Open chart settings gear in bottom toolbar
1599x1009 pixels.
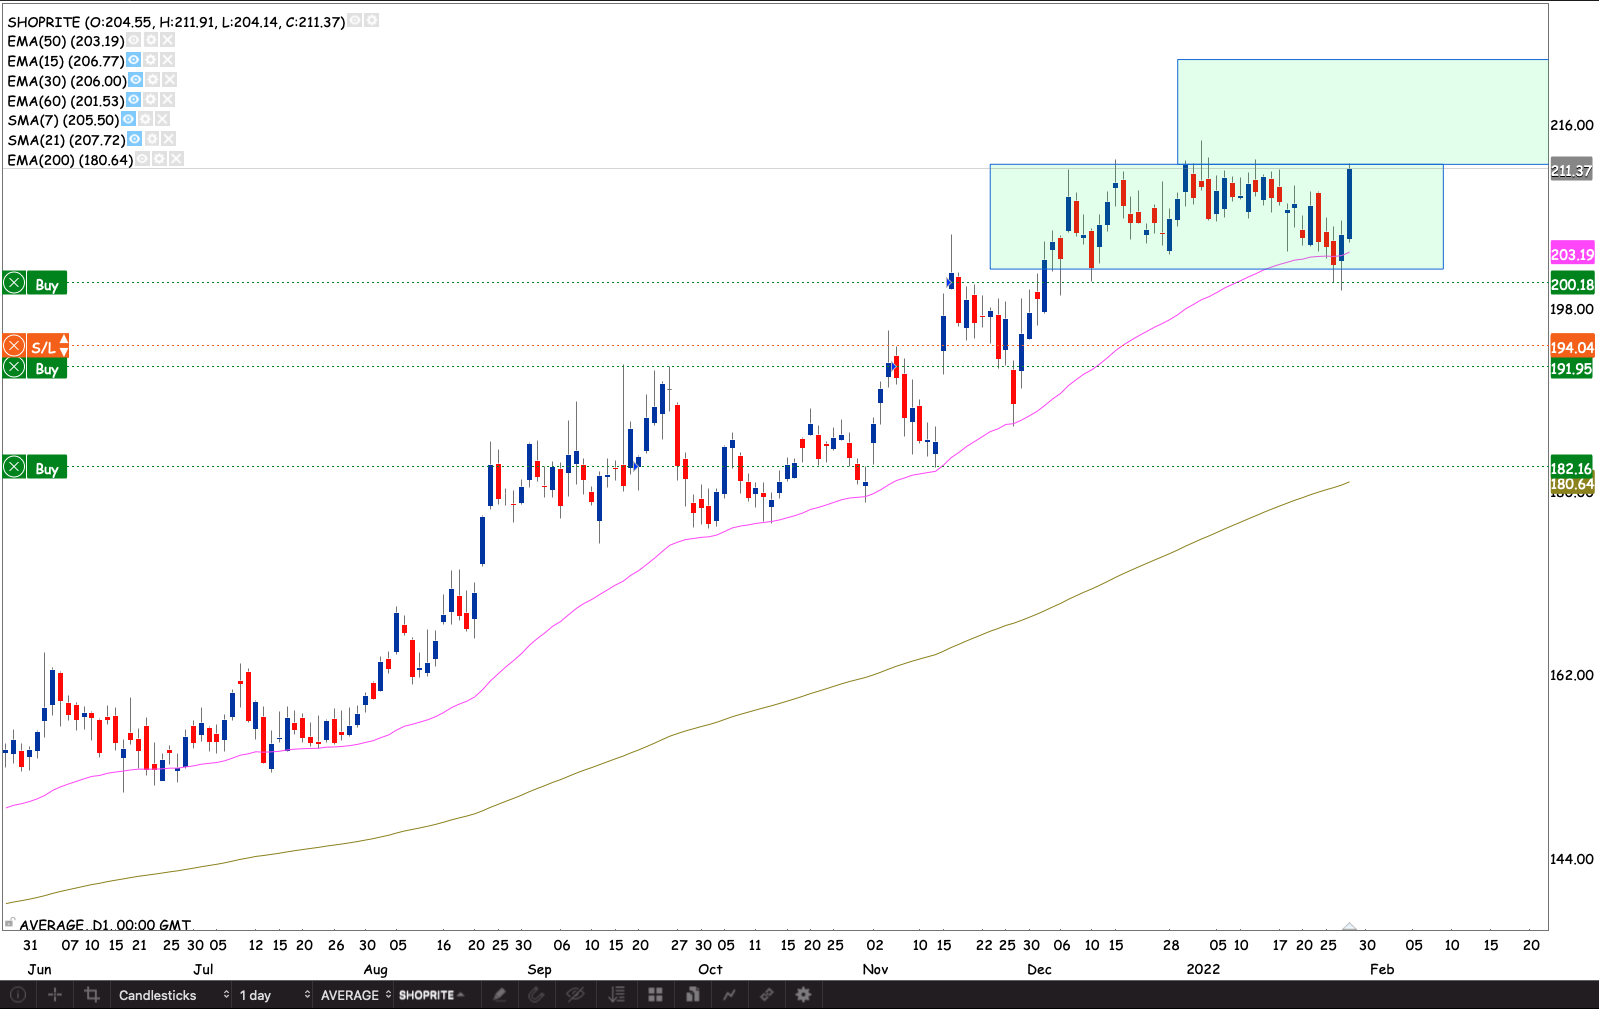pyautogui.click(x=803, y=995)
